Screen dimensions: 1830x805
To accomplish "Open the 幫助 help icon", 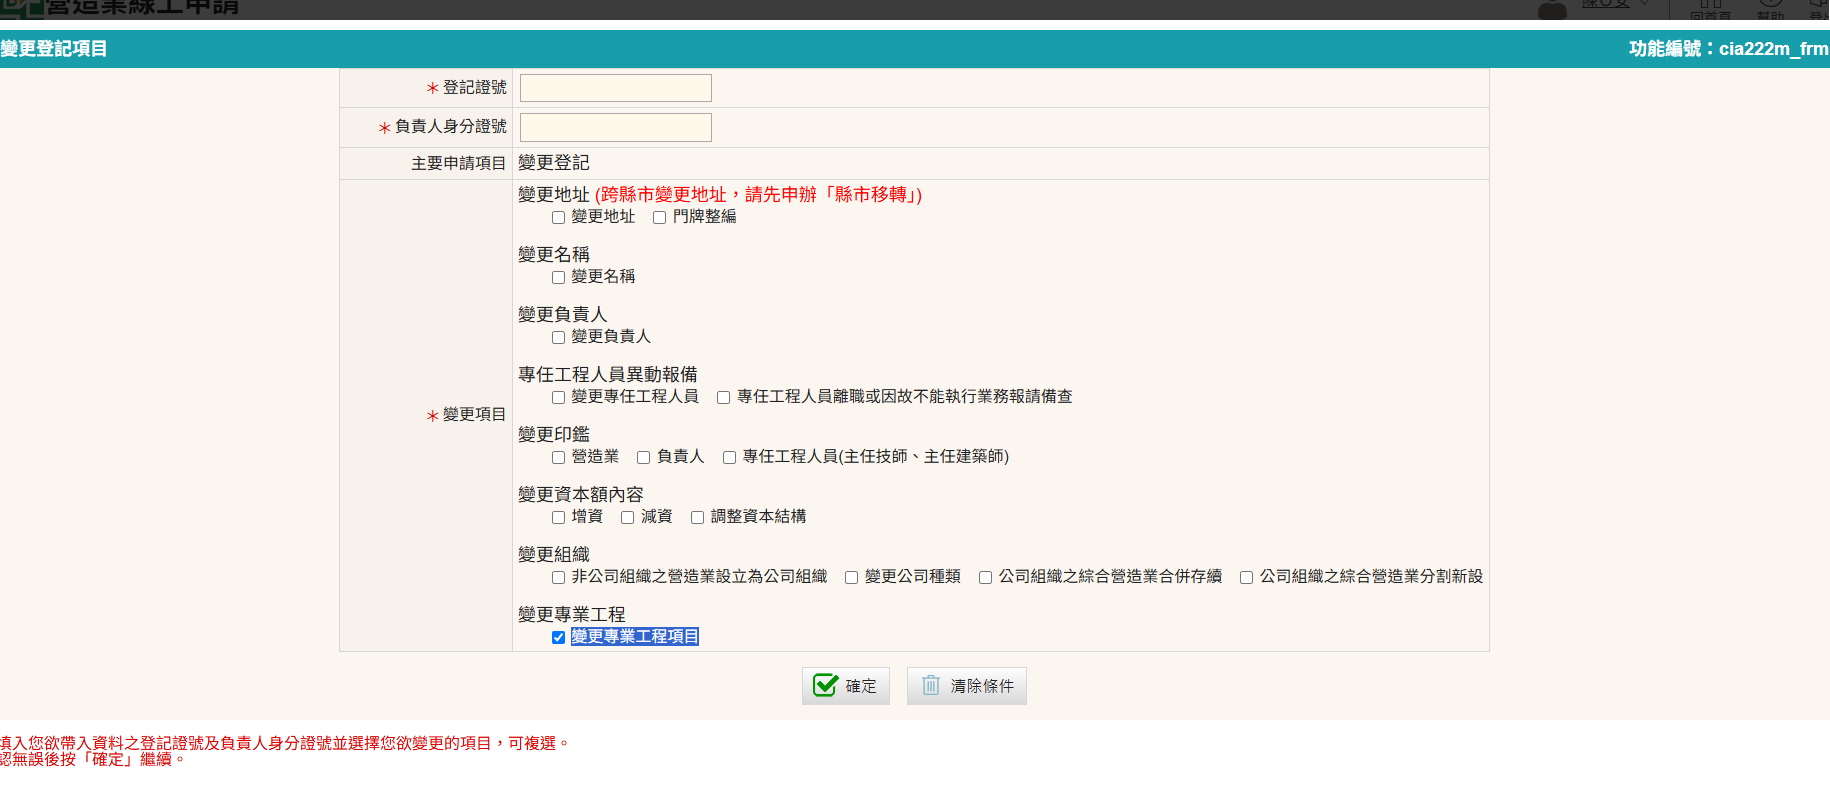I will coord(1770,9).
